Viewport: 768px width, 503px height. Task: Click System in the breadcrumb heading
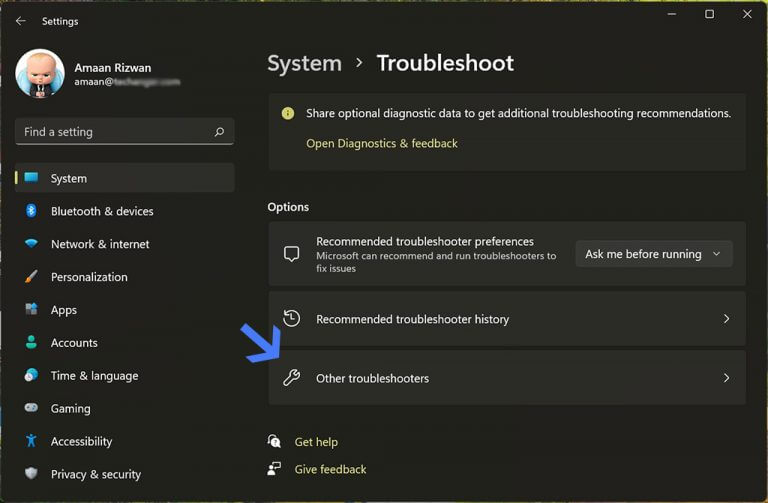[x=305, y=64]
